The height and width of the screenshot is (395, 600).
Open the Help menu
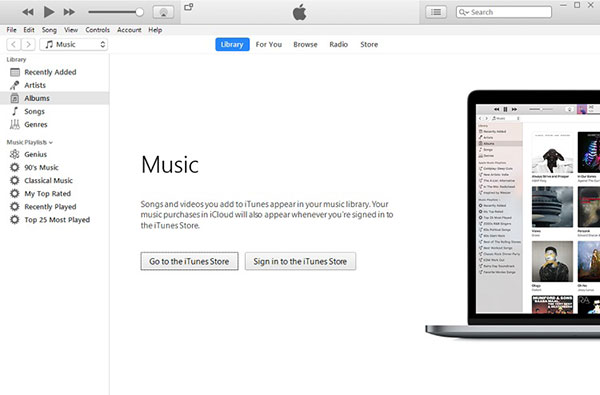[x=155, y=30]
